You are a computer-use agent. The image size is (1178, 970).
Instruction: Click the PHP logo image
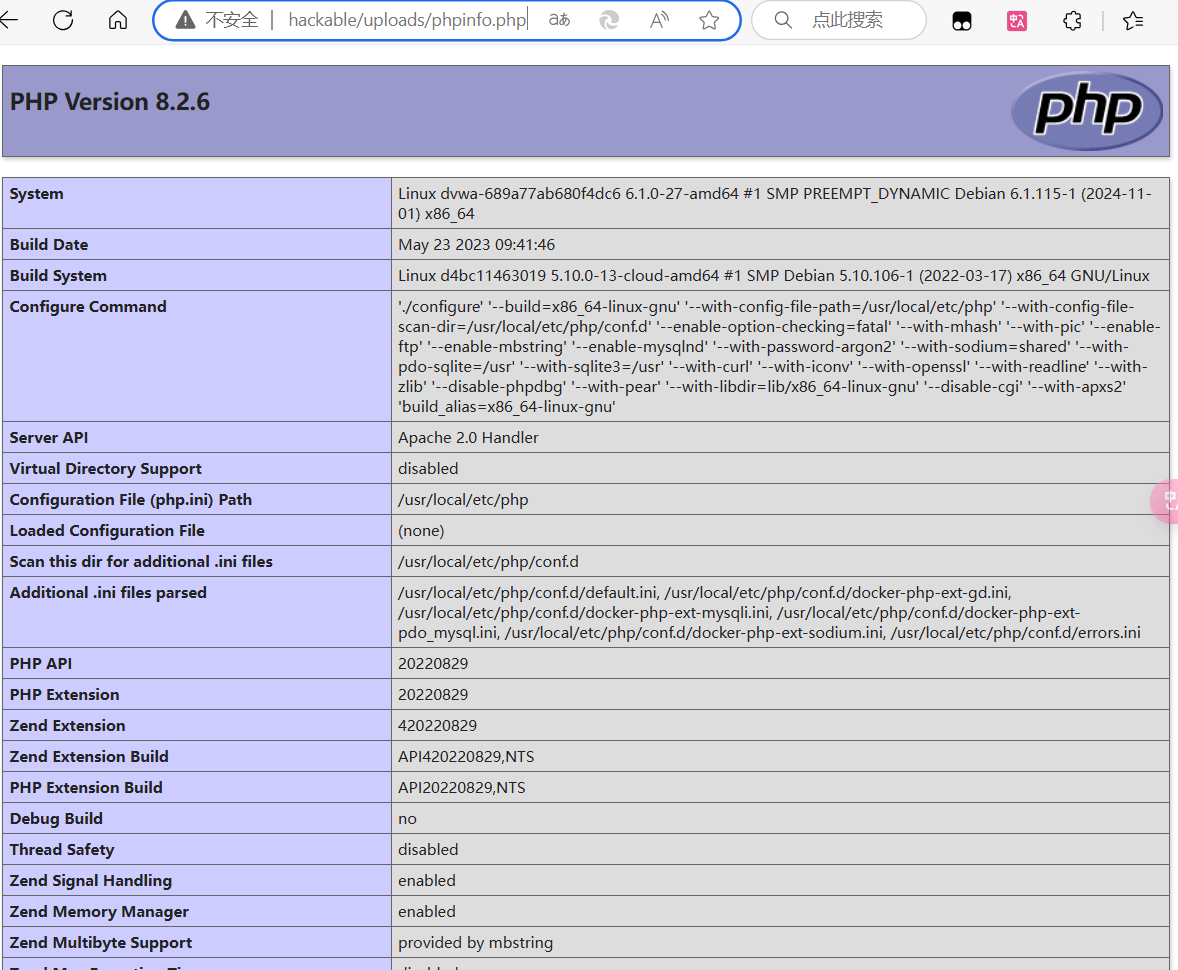[x=1087, y=110]
